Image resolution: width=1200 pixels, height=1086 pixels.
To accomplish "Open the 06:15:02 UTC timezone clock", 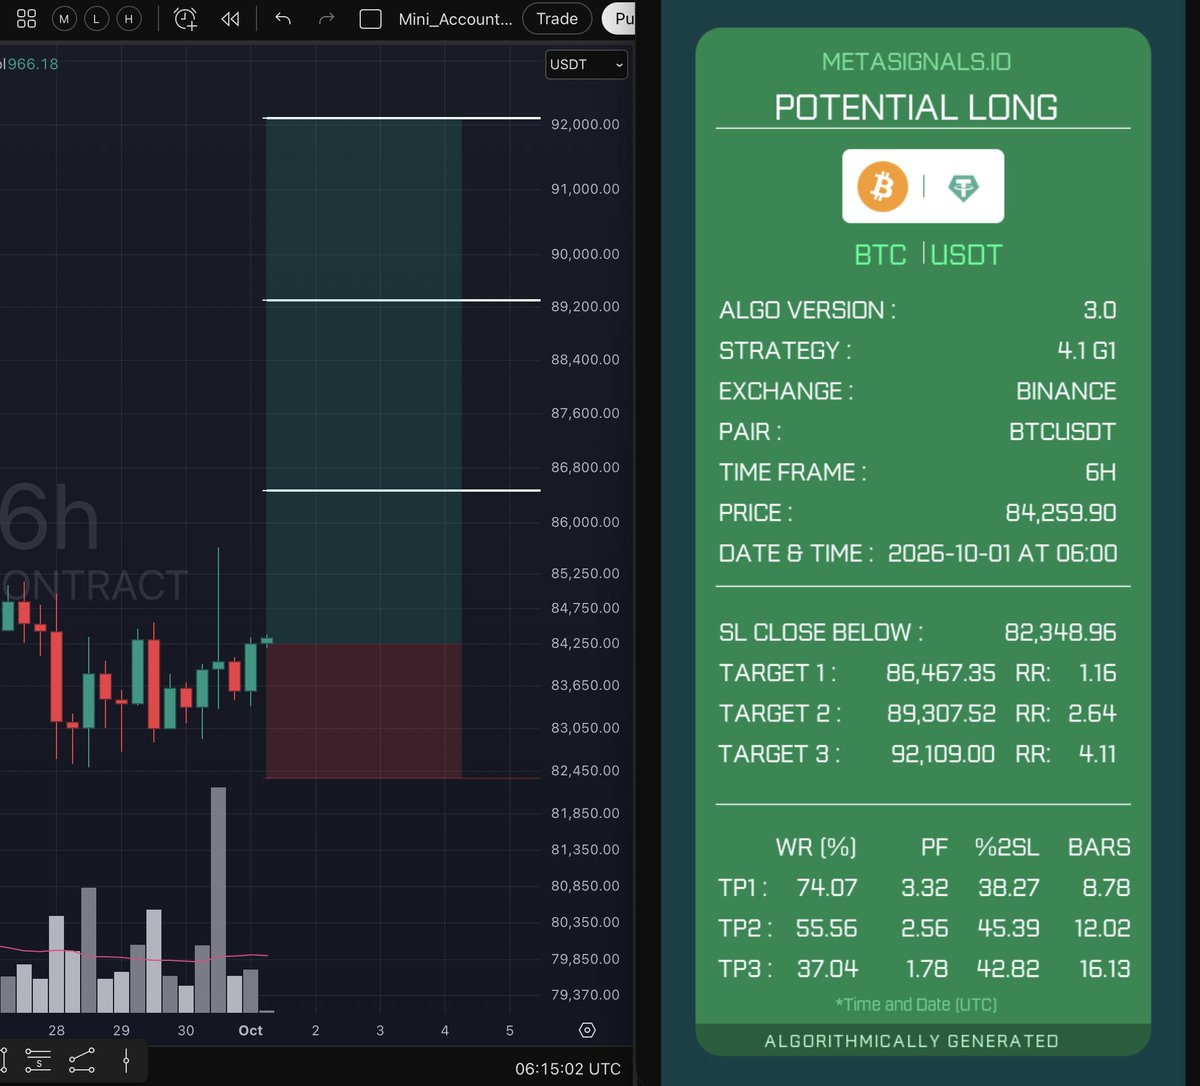I will pyautogui.click(x=568, y=1069).
